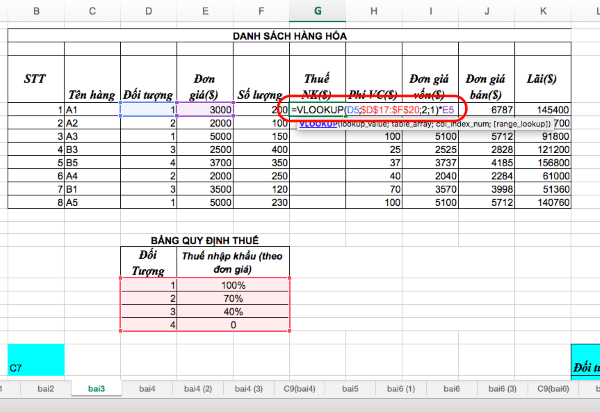Switch to the bai4 sheet tab
Screen dimensions: 600x412
tap(147, 389)
